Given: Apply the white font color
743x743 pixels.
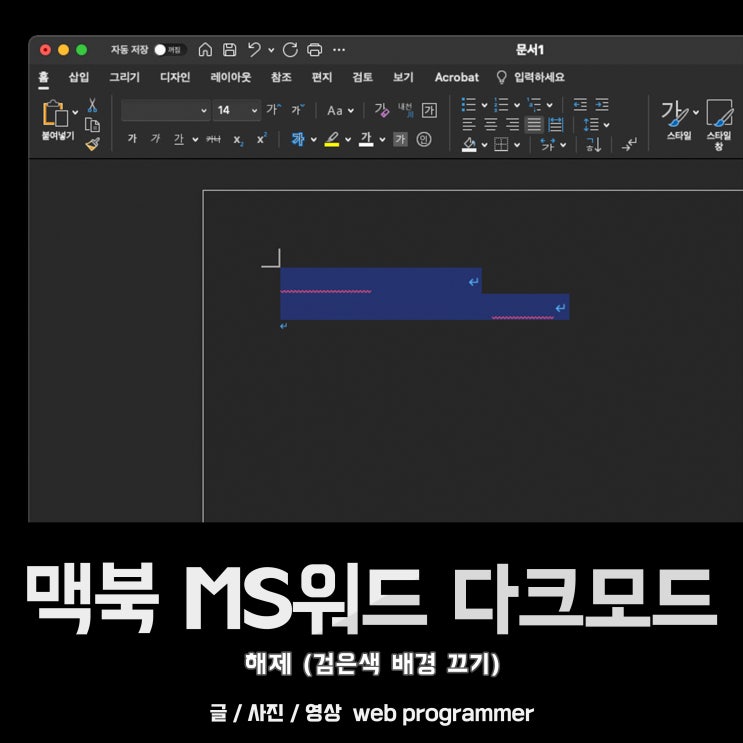Looking at the screenshot, I should point(366,139).
